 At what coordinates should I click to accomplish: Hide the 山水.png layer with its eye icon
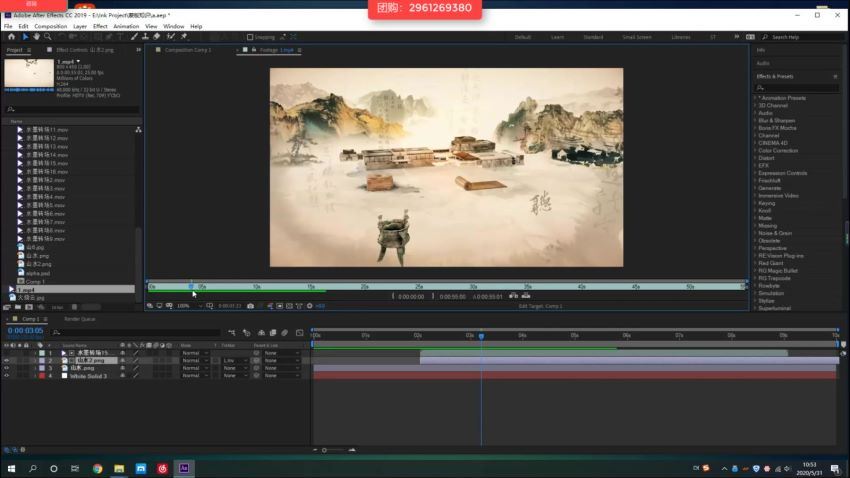tap(7, 368)
